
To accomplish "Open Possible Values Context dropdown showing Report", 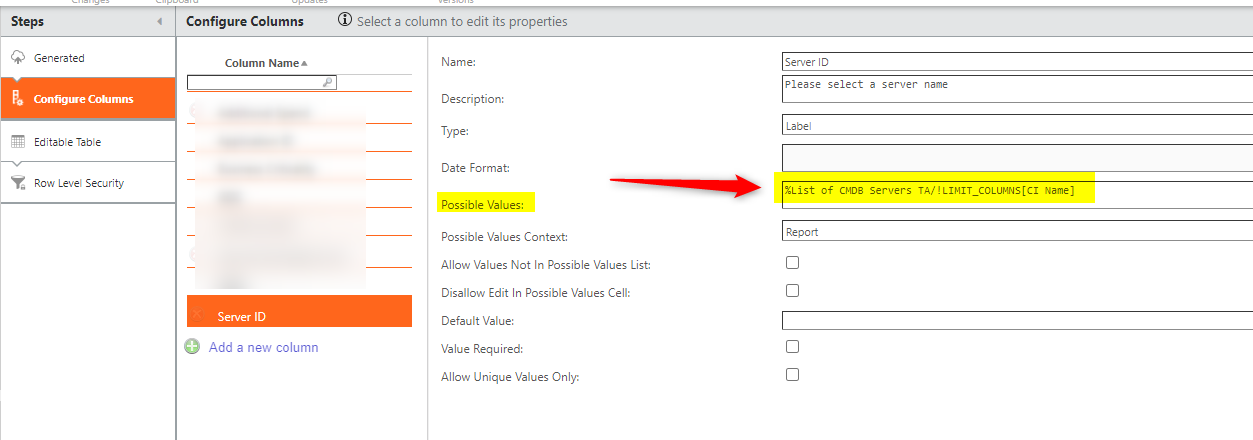I will 1016,231.
